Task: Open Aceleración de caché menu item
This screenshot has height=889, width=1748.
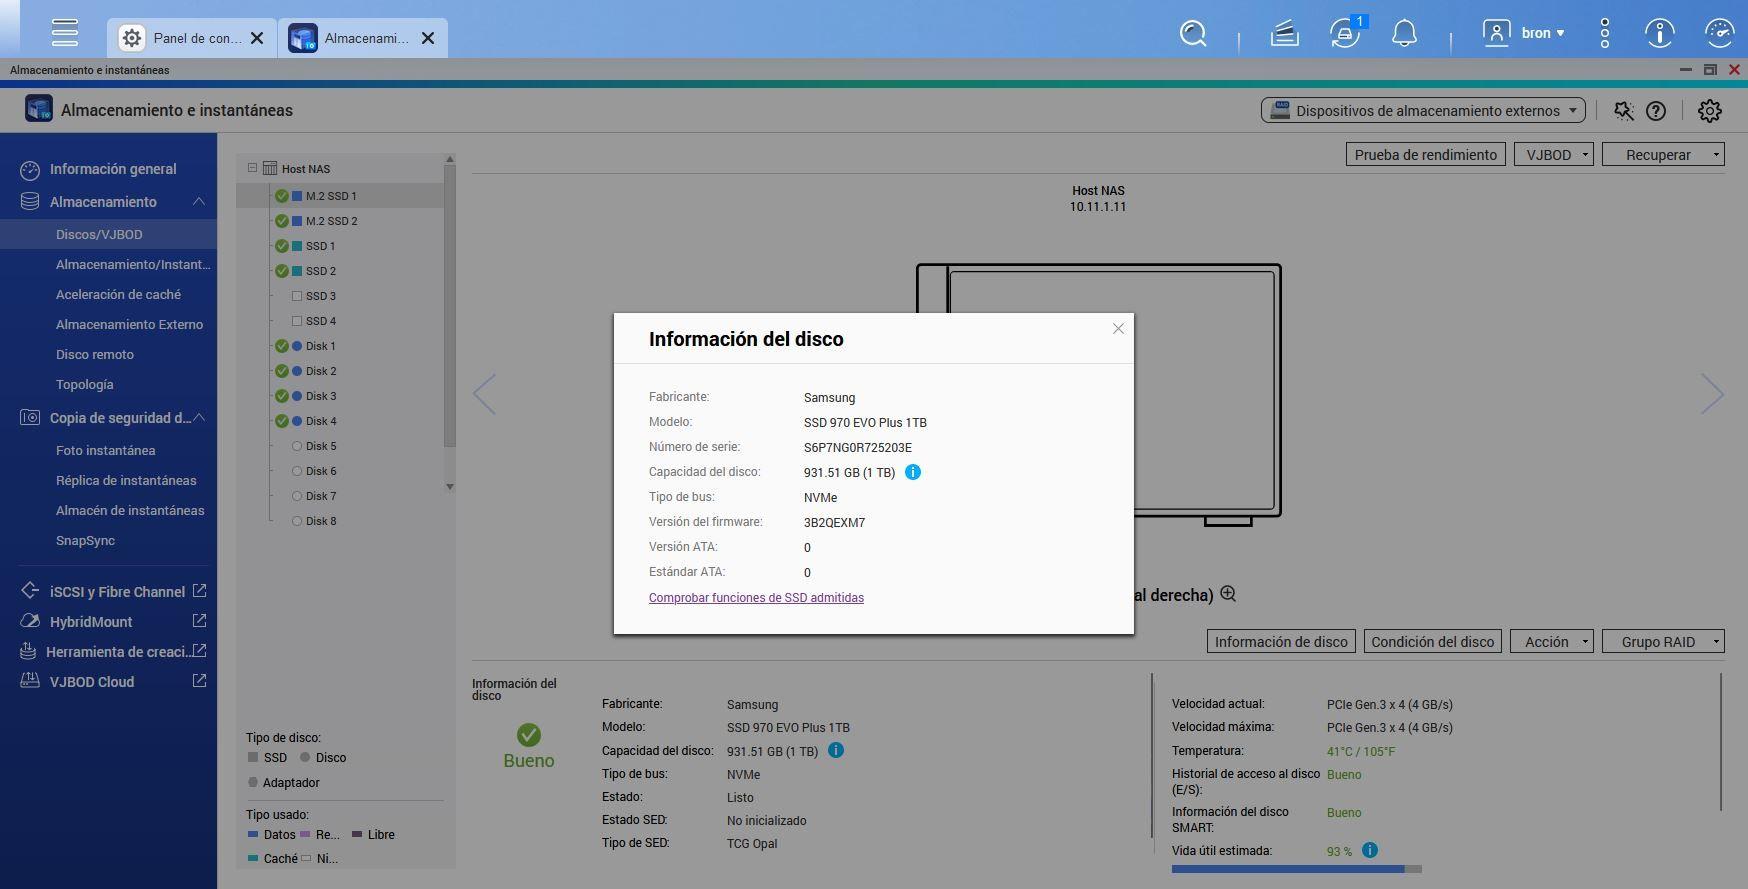Action: tap(118, 294)
